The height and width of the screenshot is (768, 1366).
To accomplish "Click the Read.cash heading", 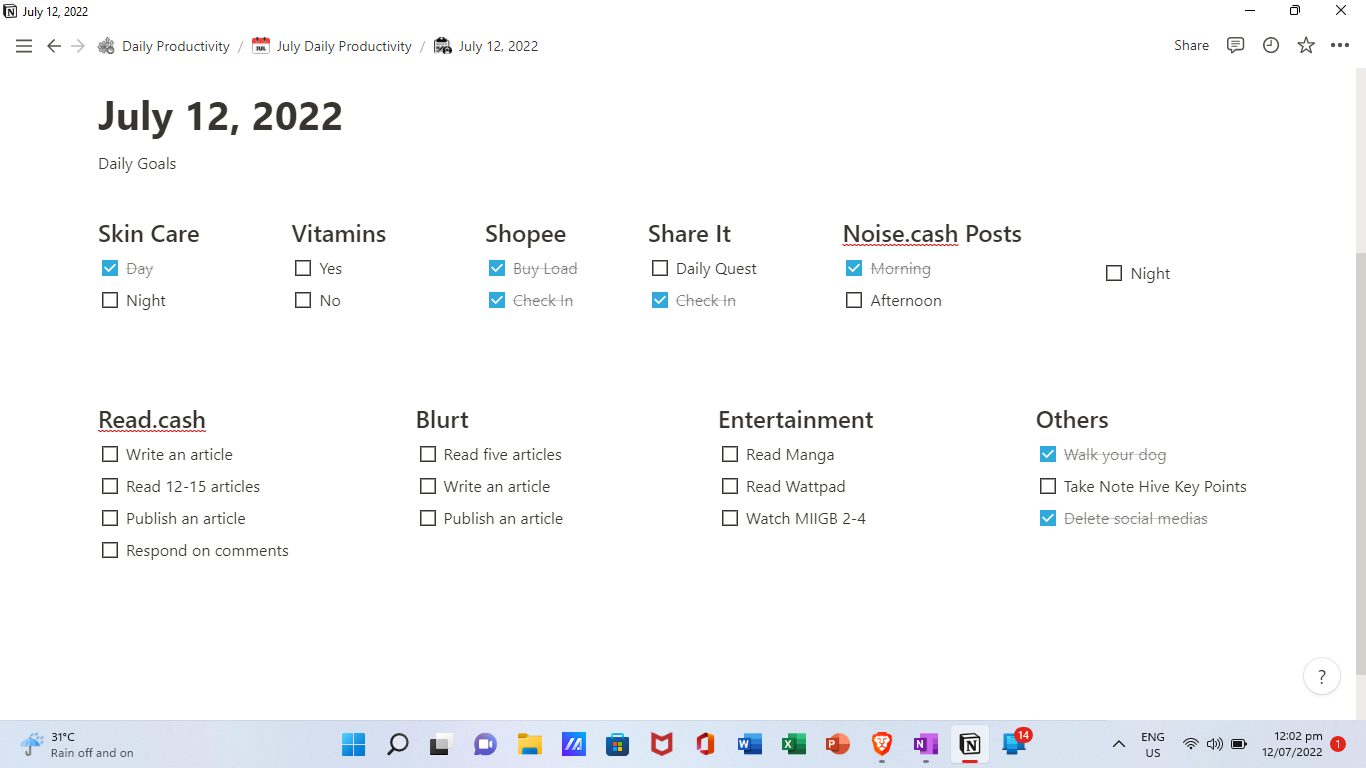I will pos(152,420).
